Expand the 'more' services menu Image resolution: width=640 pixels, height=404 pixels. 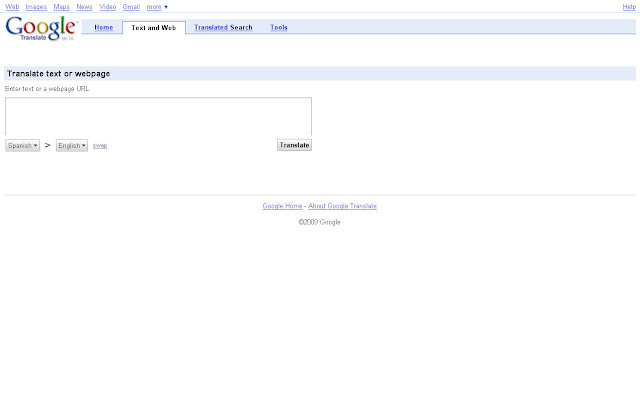(x=157, y=7)
